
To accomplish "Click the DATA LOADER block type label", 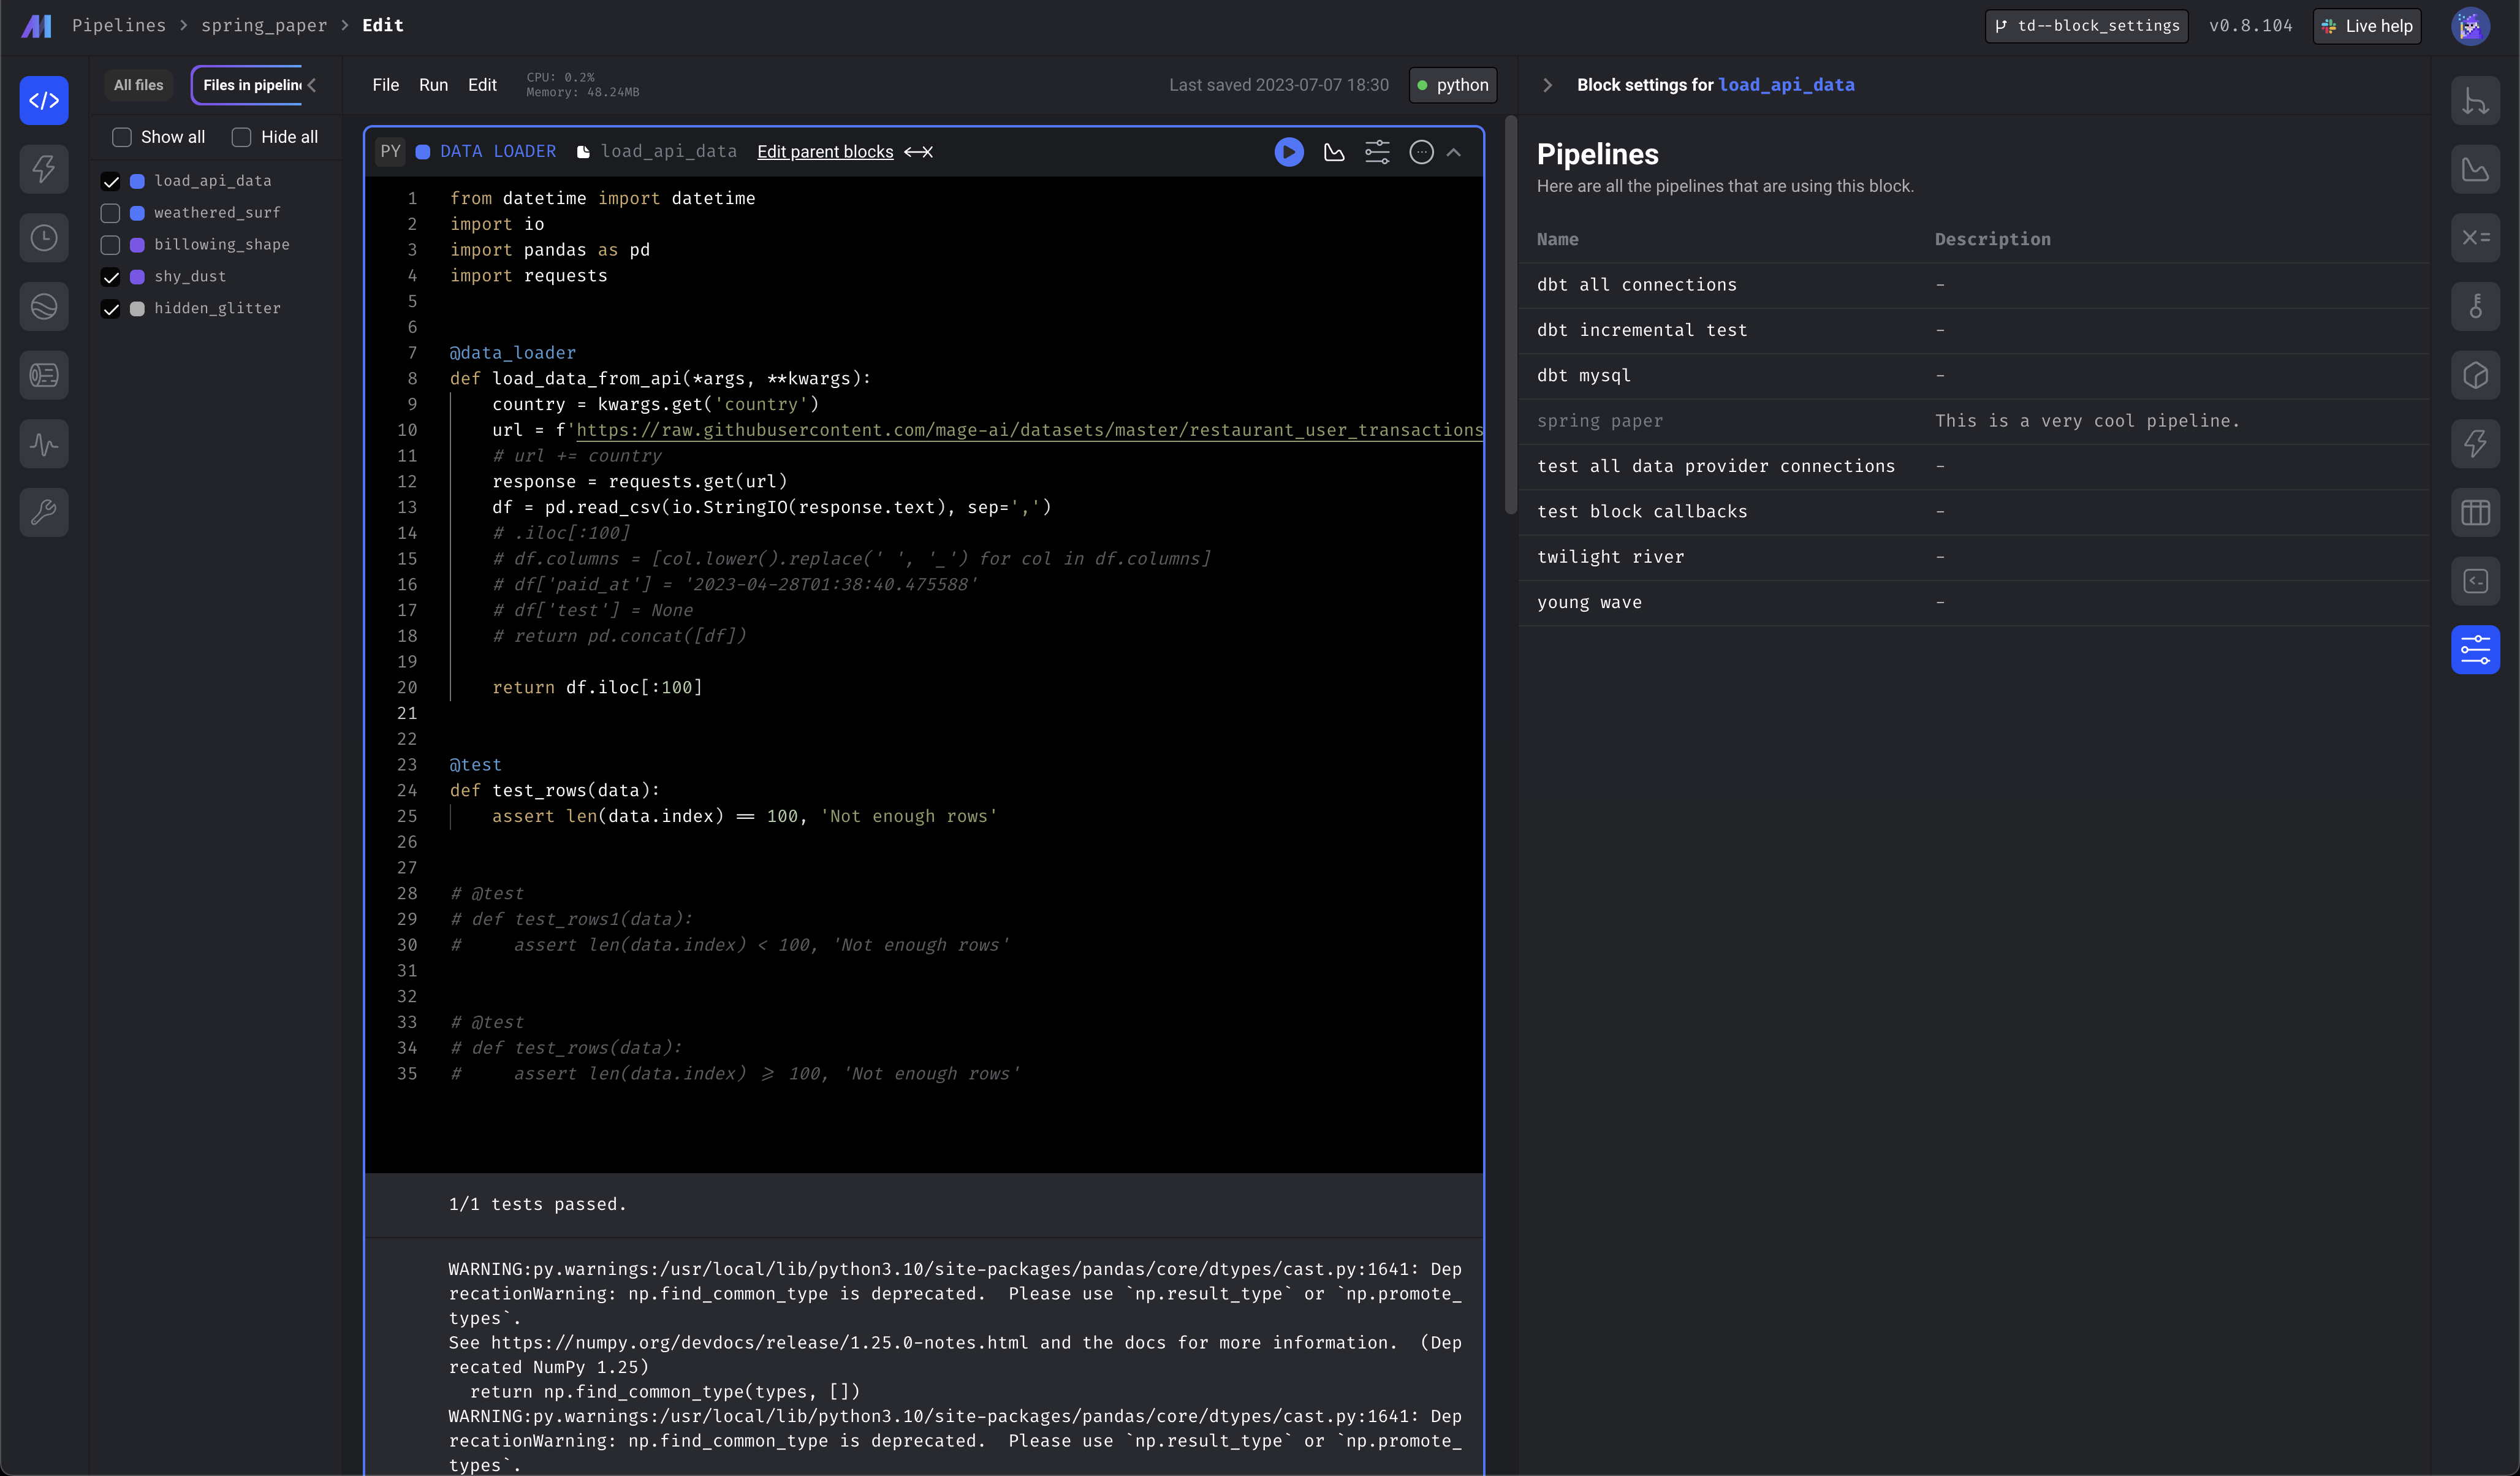I will [498, 152].
